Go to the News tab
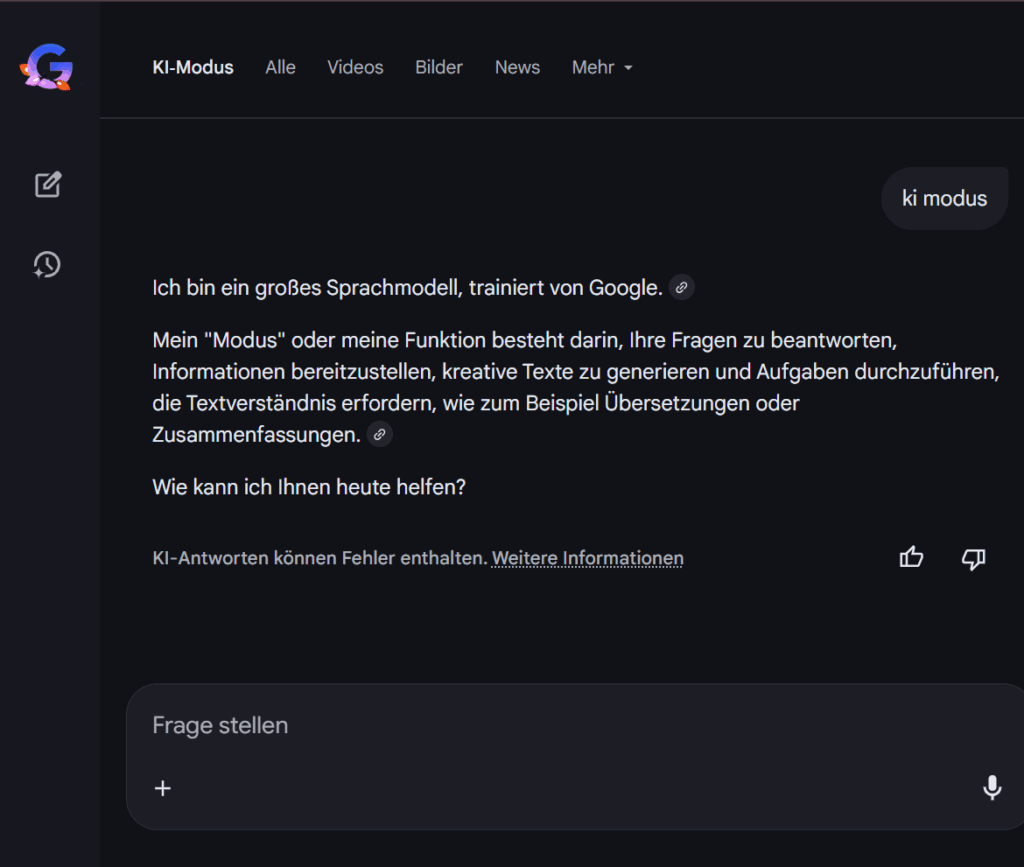The width and height of the screenshot is (1024, 867). [x=517, y=68]
